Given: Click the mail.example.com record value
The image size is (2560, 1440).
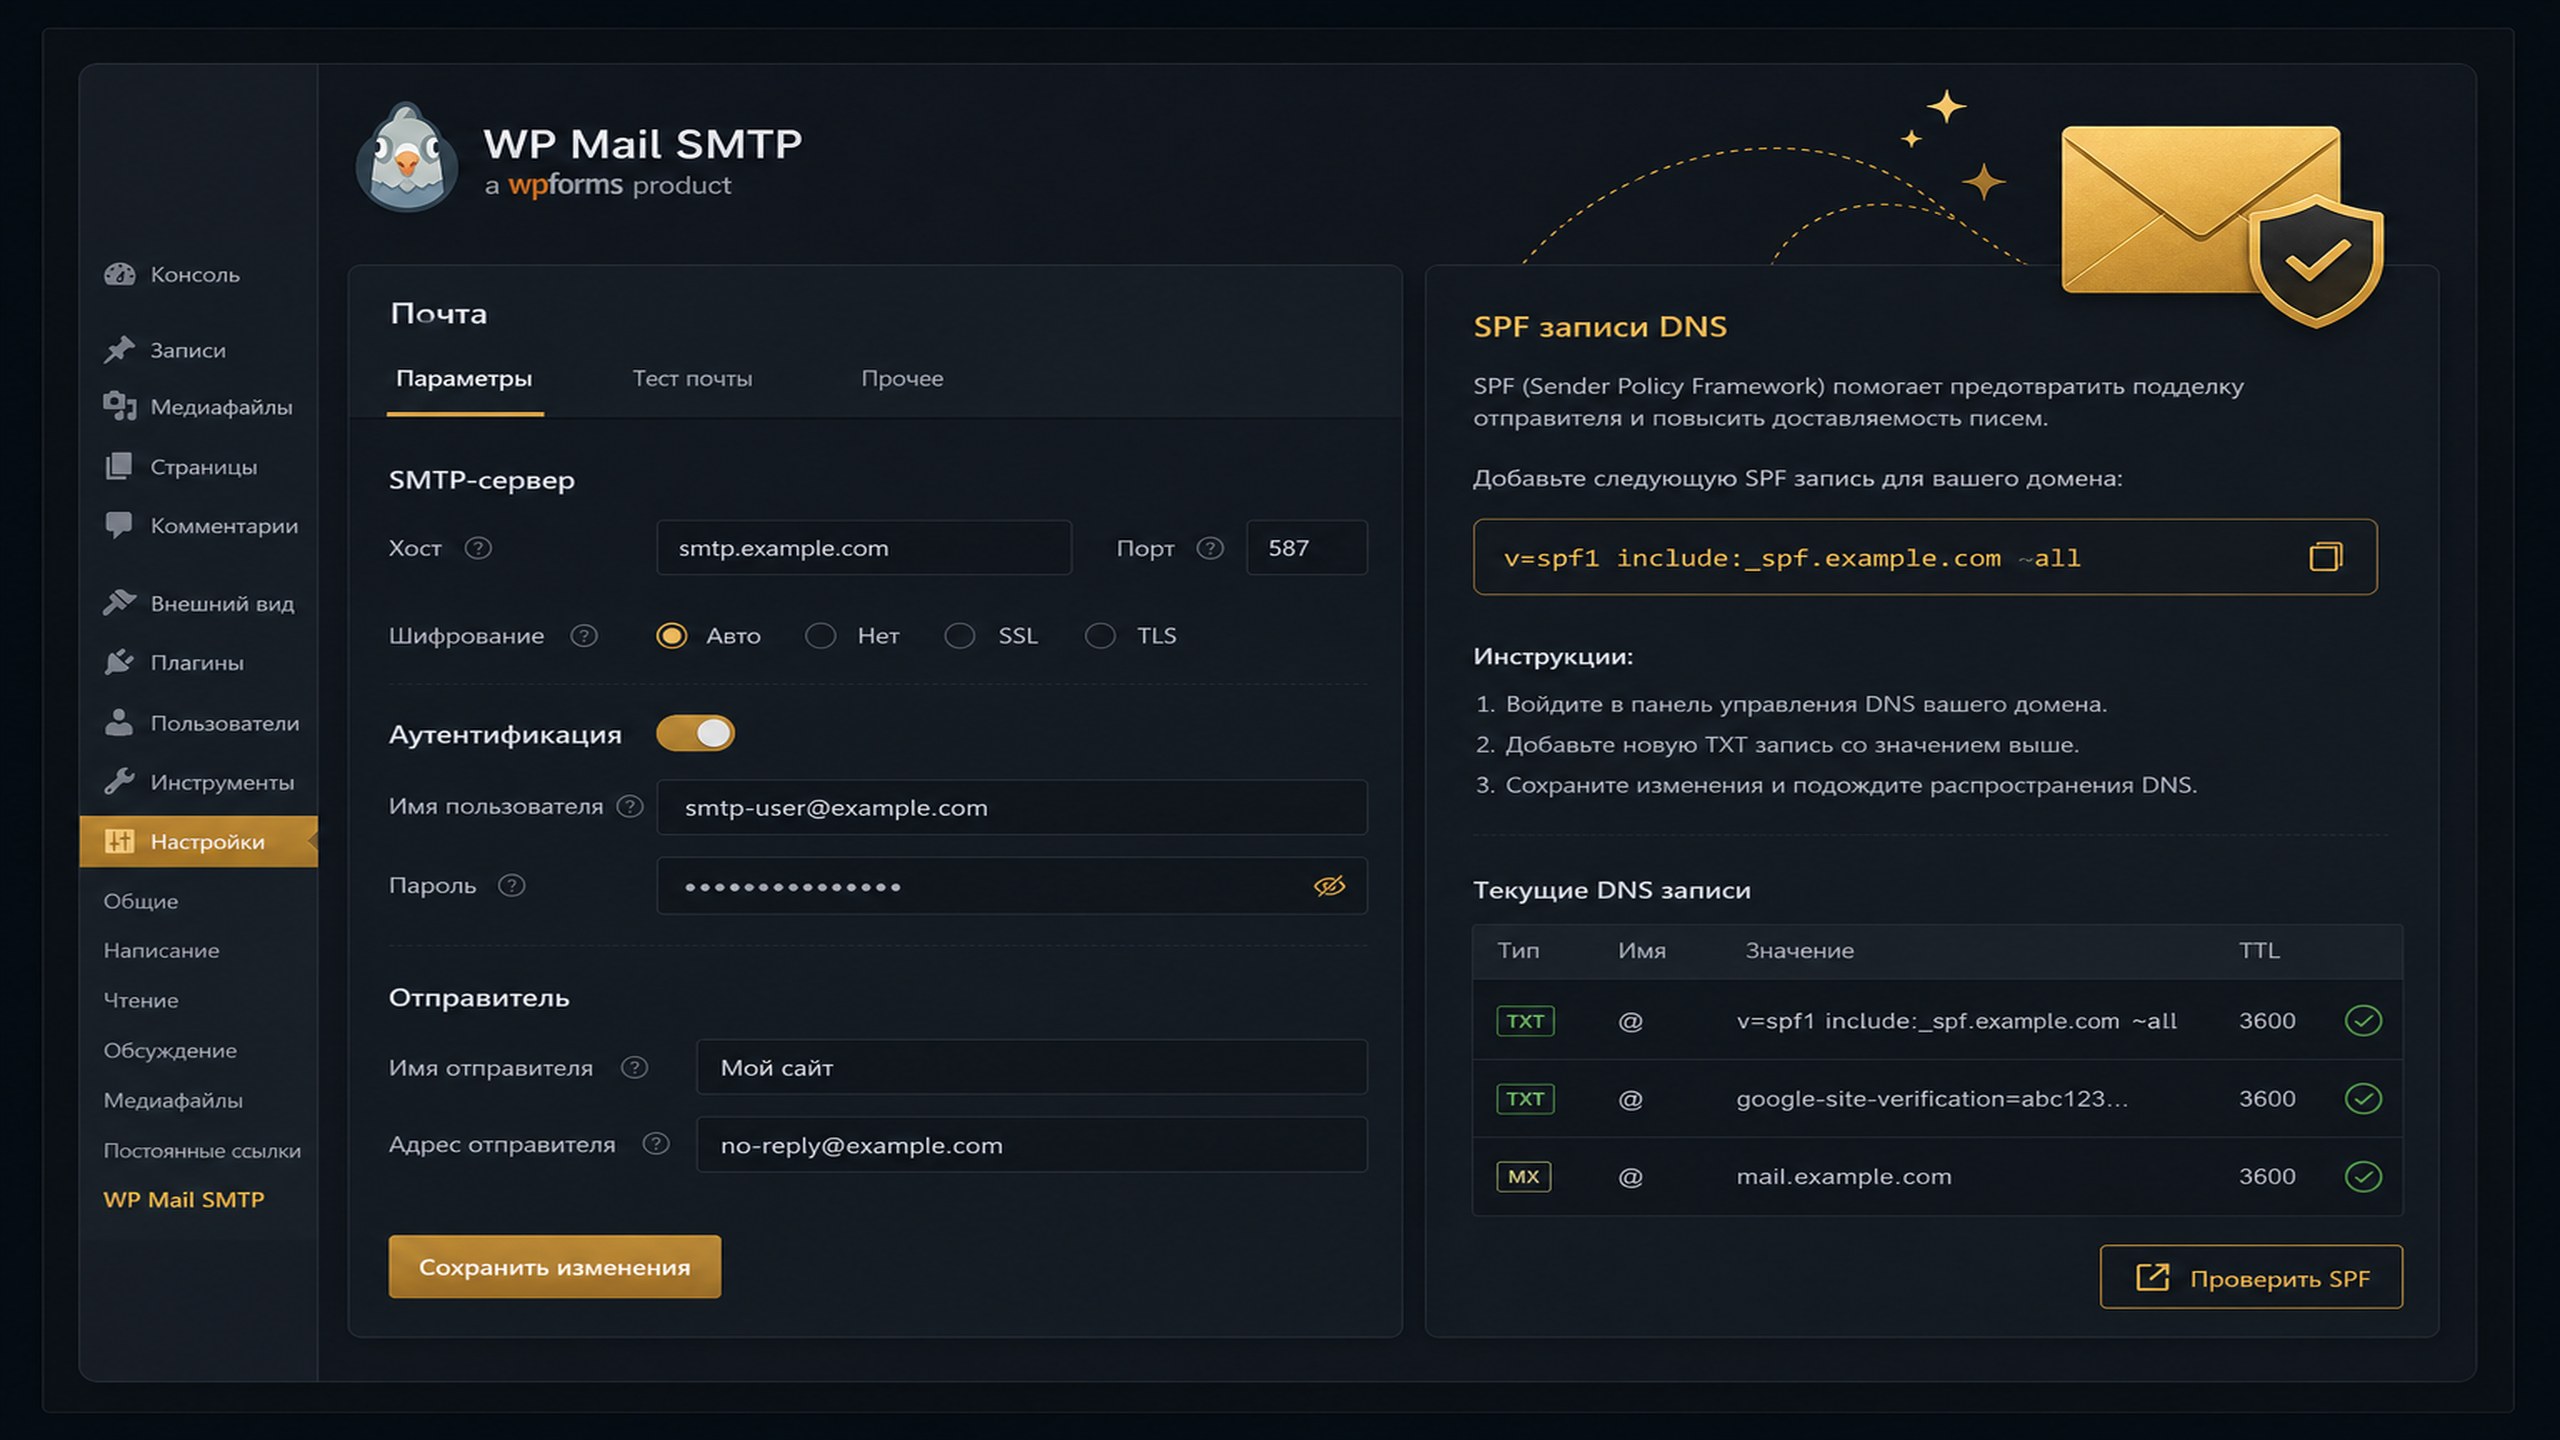Looking at the screenshot, I should point(1844,1177).
